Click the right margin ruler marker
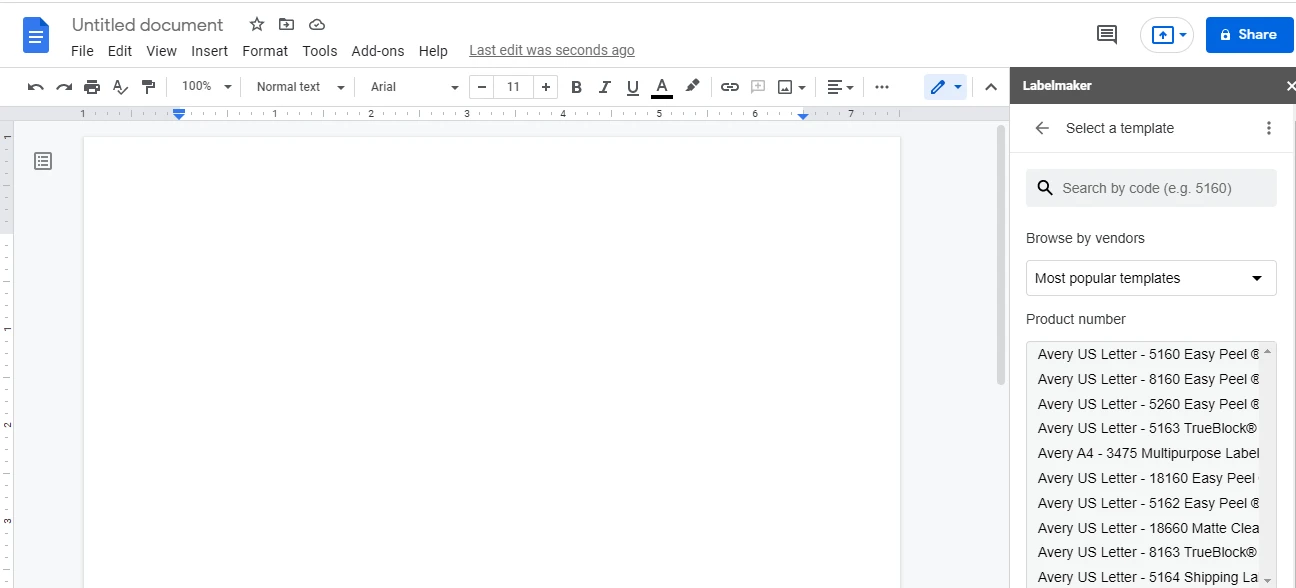 click(803, 116)
